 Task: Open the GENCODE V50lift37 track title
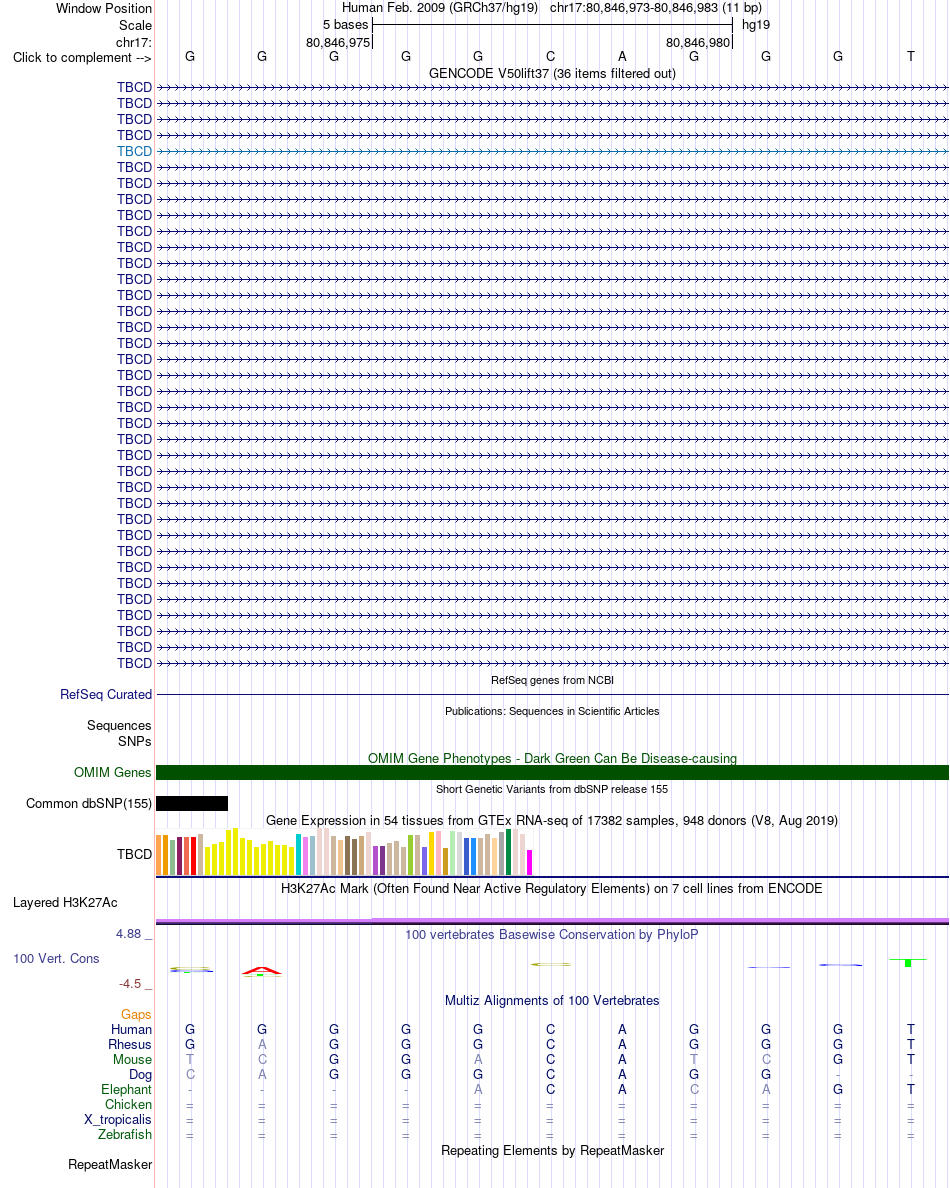(x=552, y=73)
